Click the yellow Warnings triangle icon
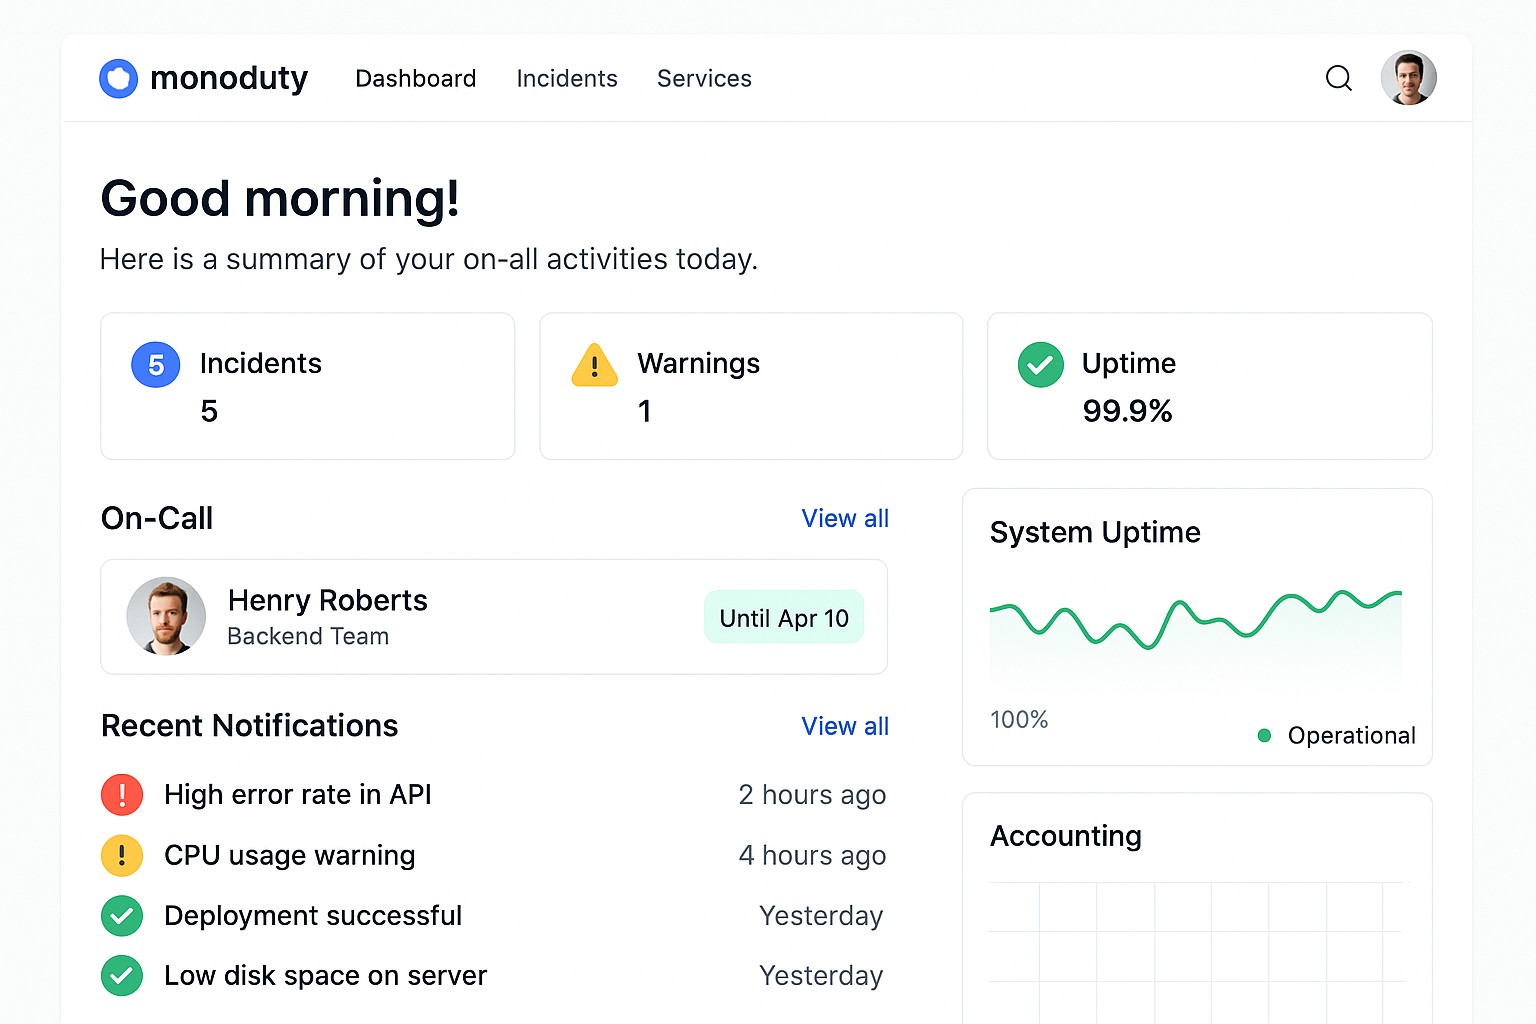Screen dimensions: 1536x1024 tap(595, 365)
